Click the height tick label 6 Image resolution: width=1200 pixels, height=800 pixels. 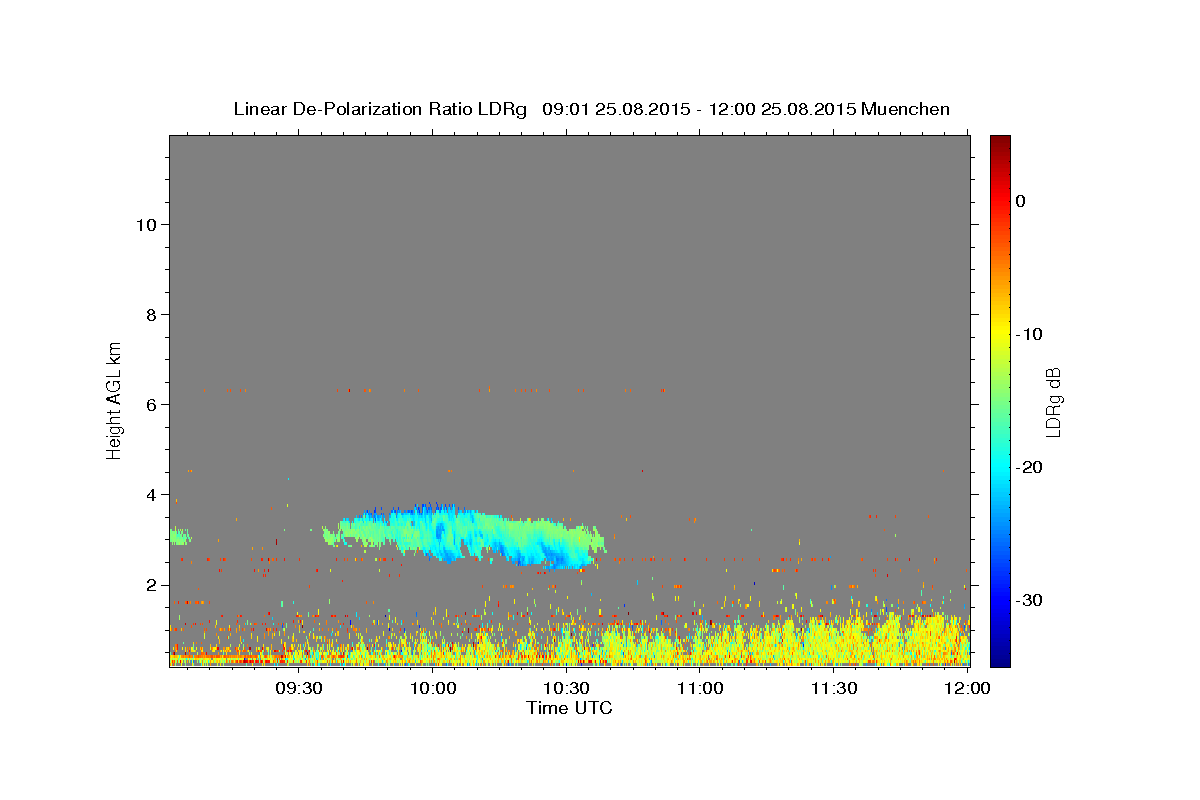tap(151, 404)
